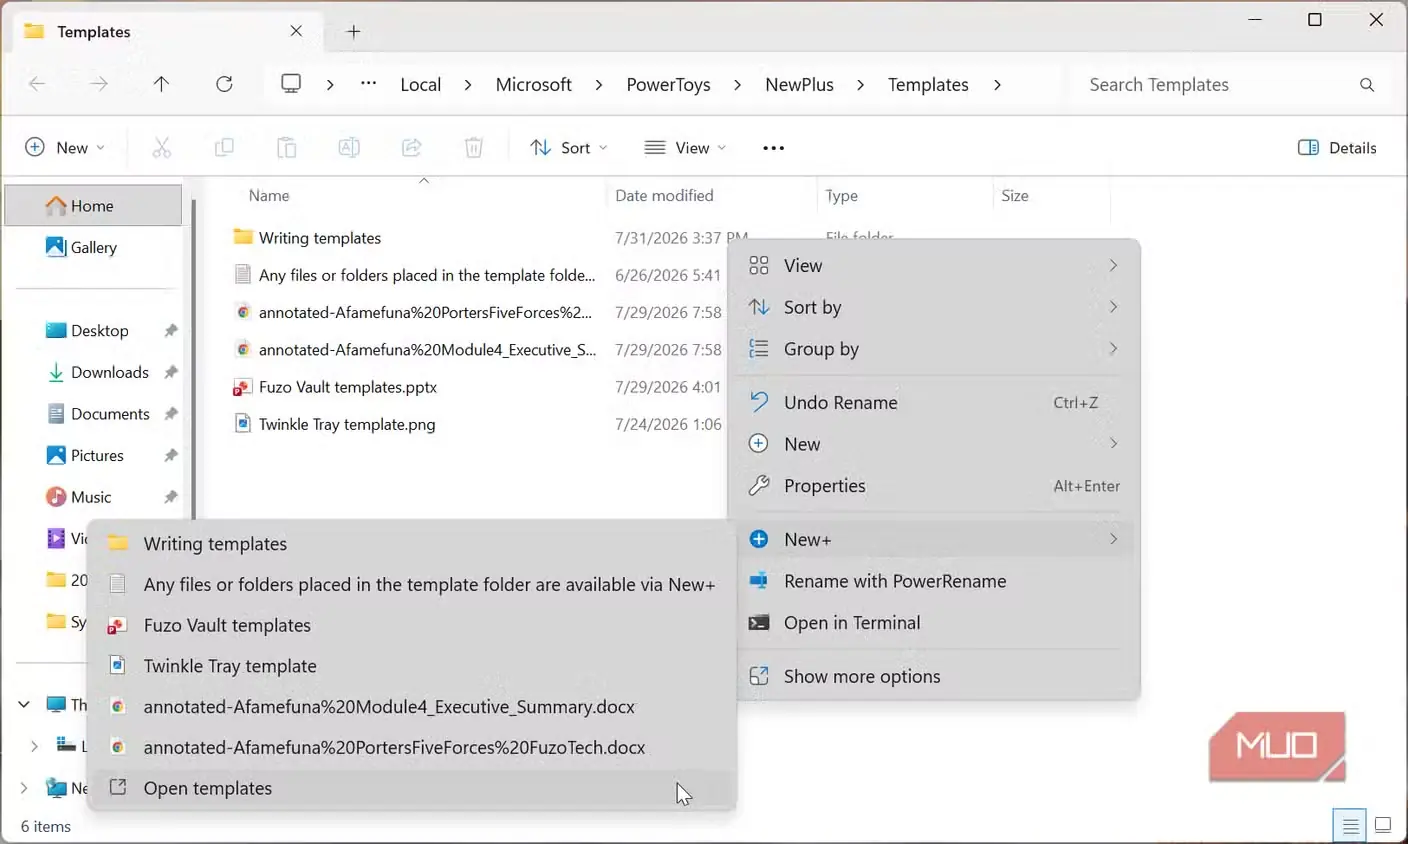The image size is (1408, 844).
Task: Click the Cut toolbar icon
Action: (x=162, y=148)
